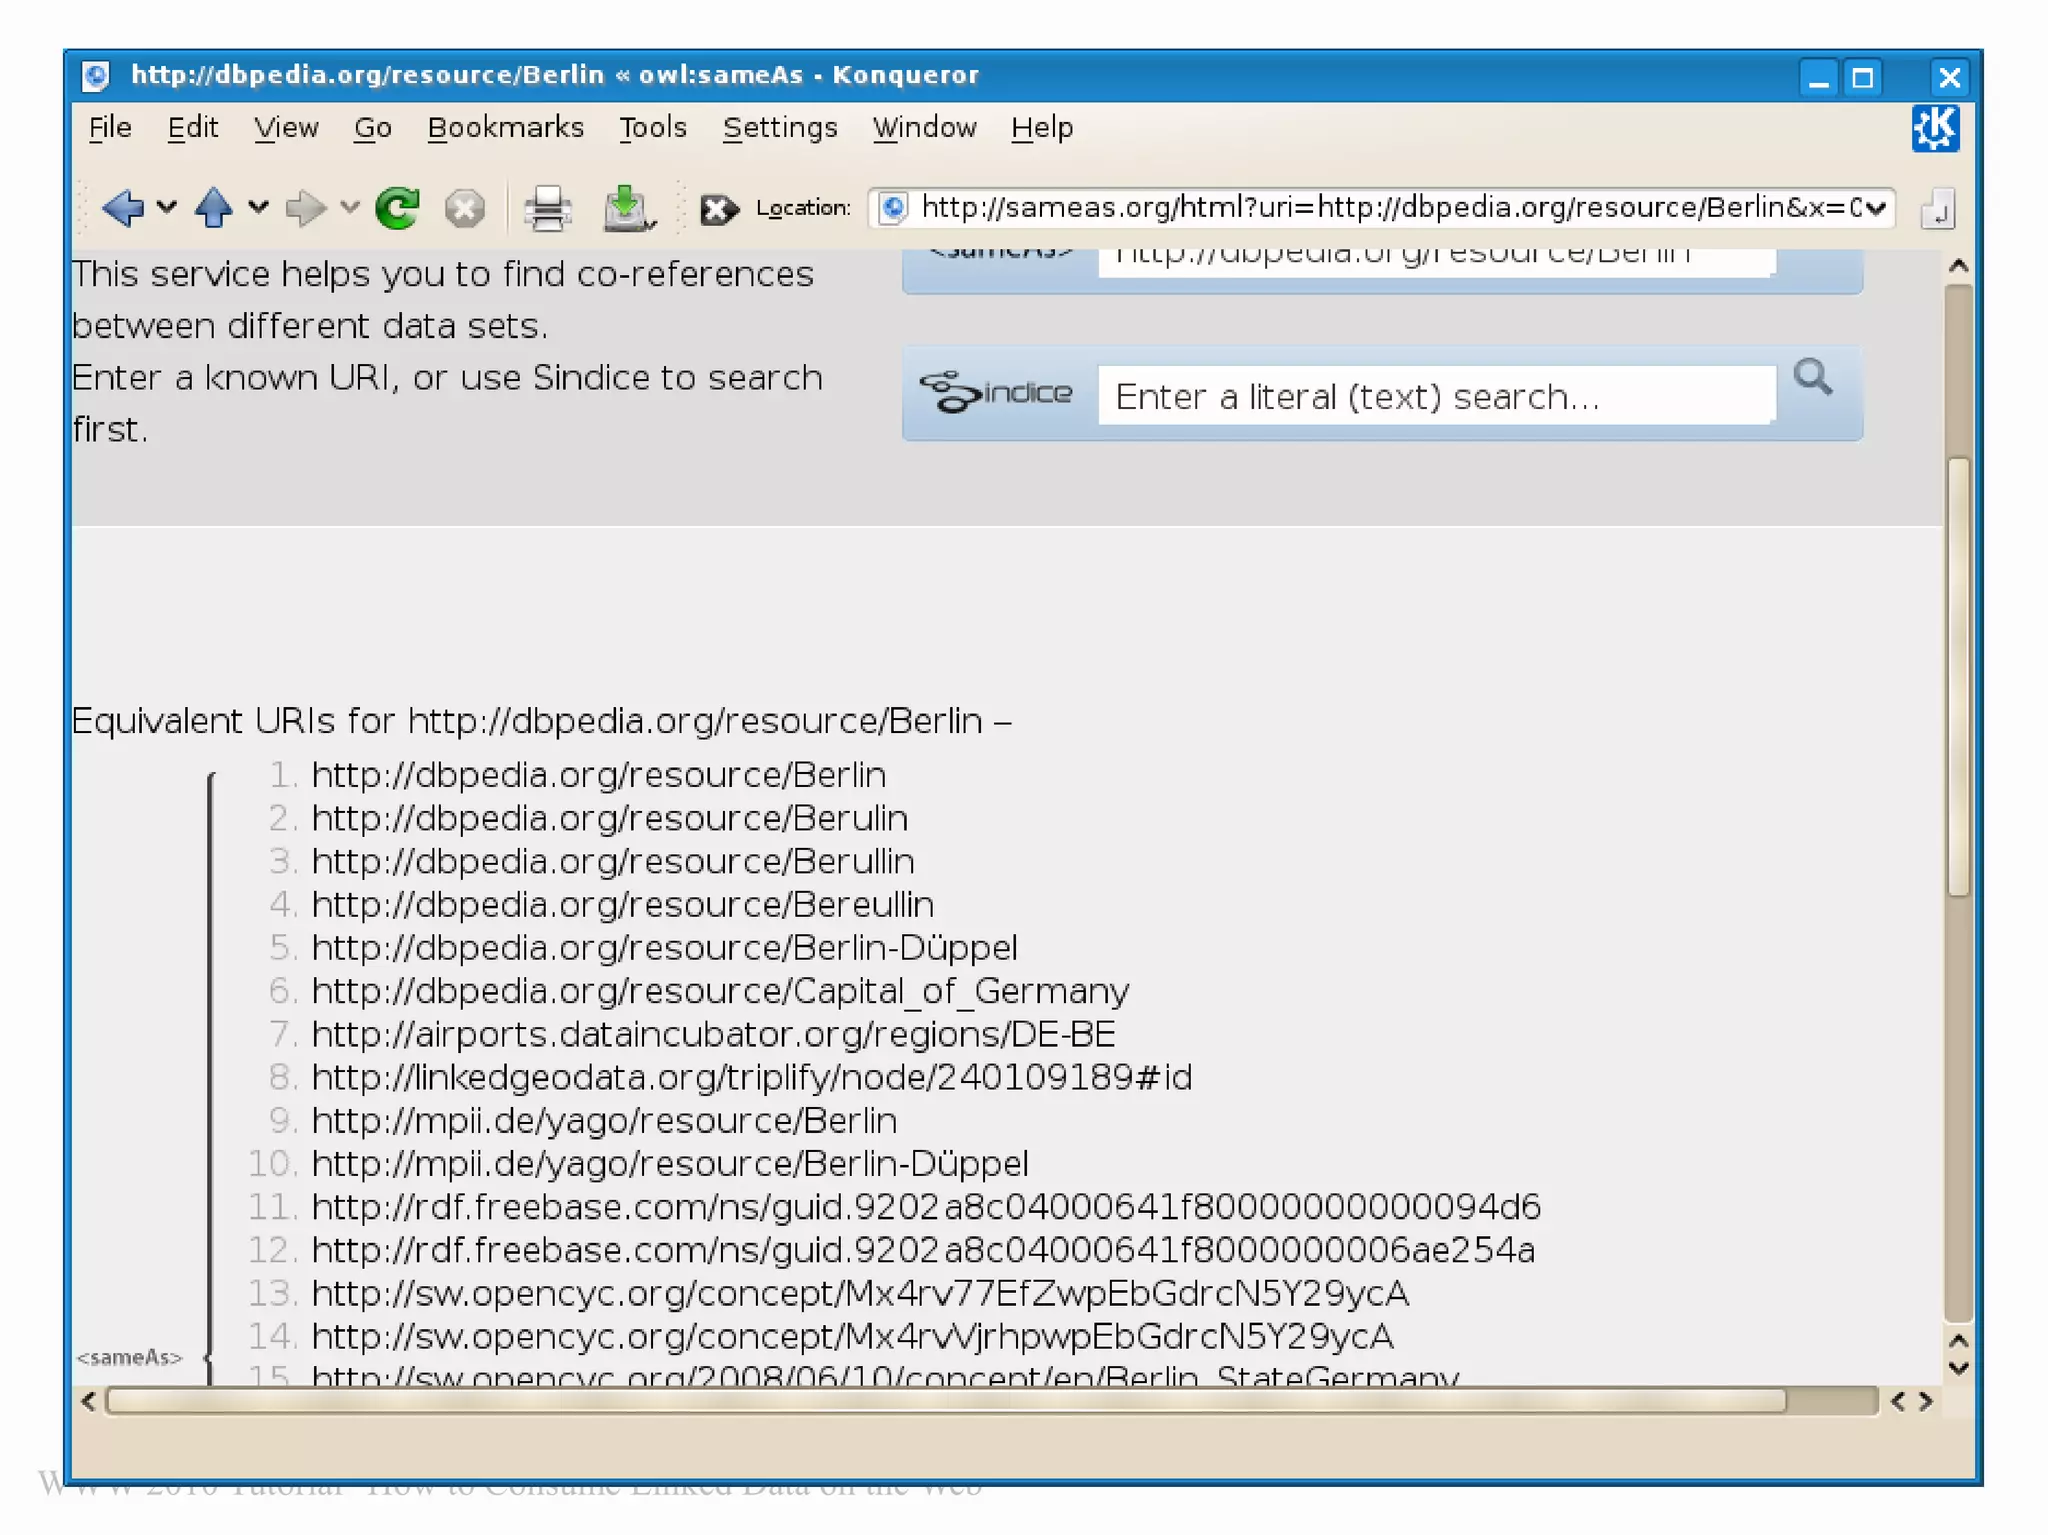2048x1535 pixels.
Task: Click the Sindice magnifier search icon
Action: click(1812, 378)
